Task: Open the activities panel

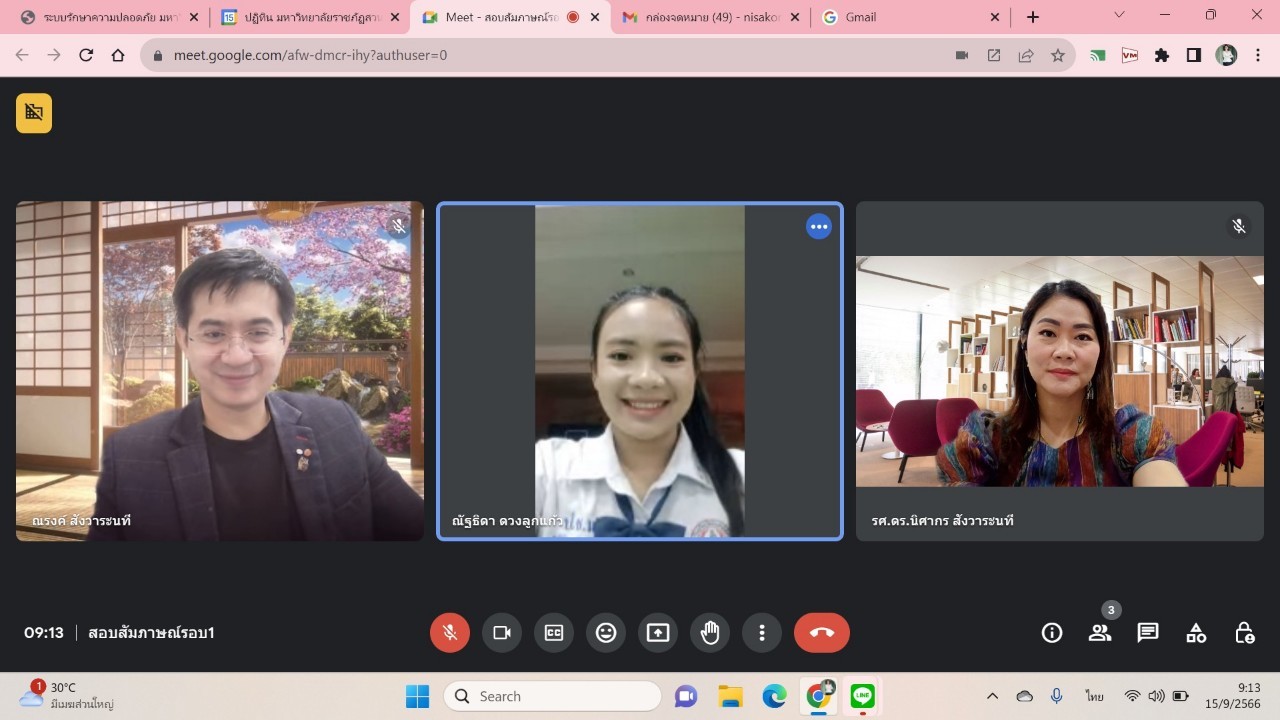Action: 1196,633
